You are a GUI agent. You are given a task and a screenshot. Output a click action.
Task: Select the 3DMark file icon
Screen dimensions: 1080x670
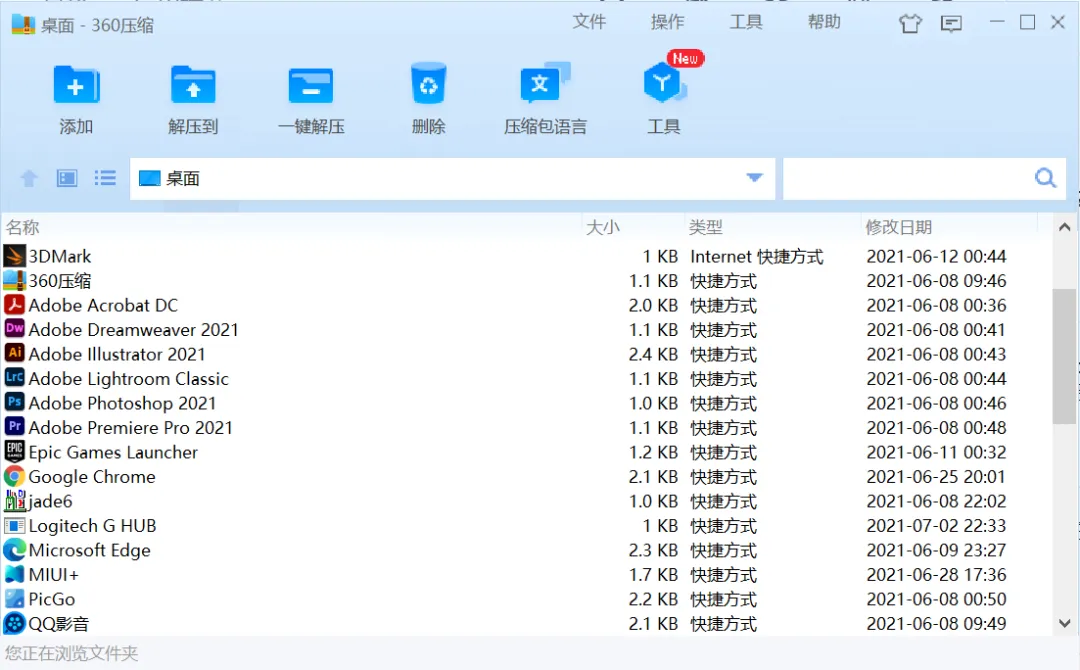click(14, 255)
